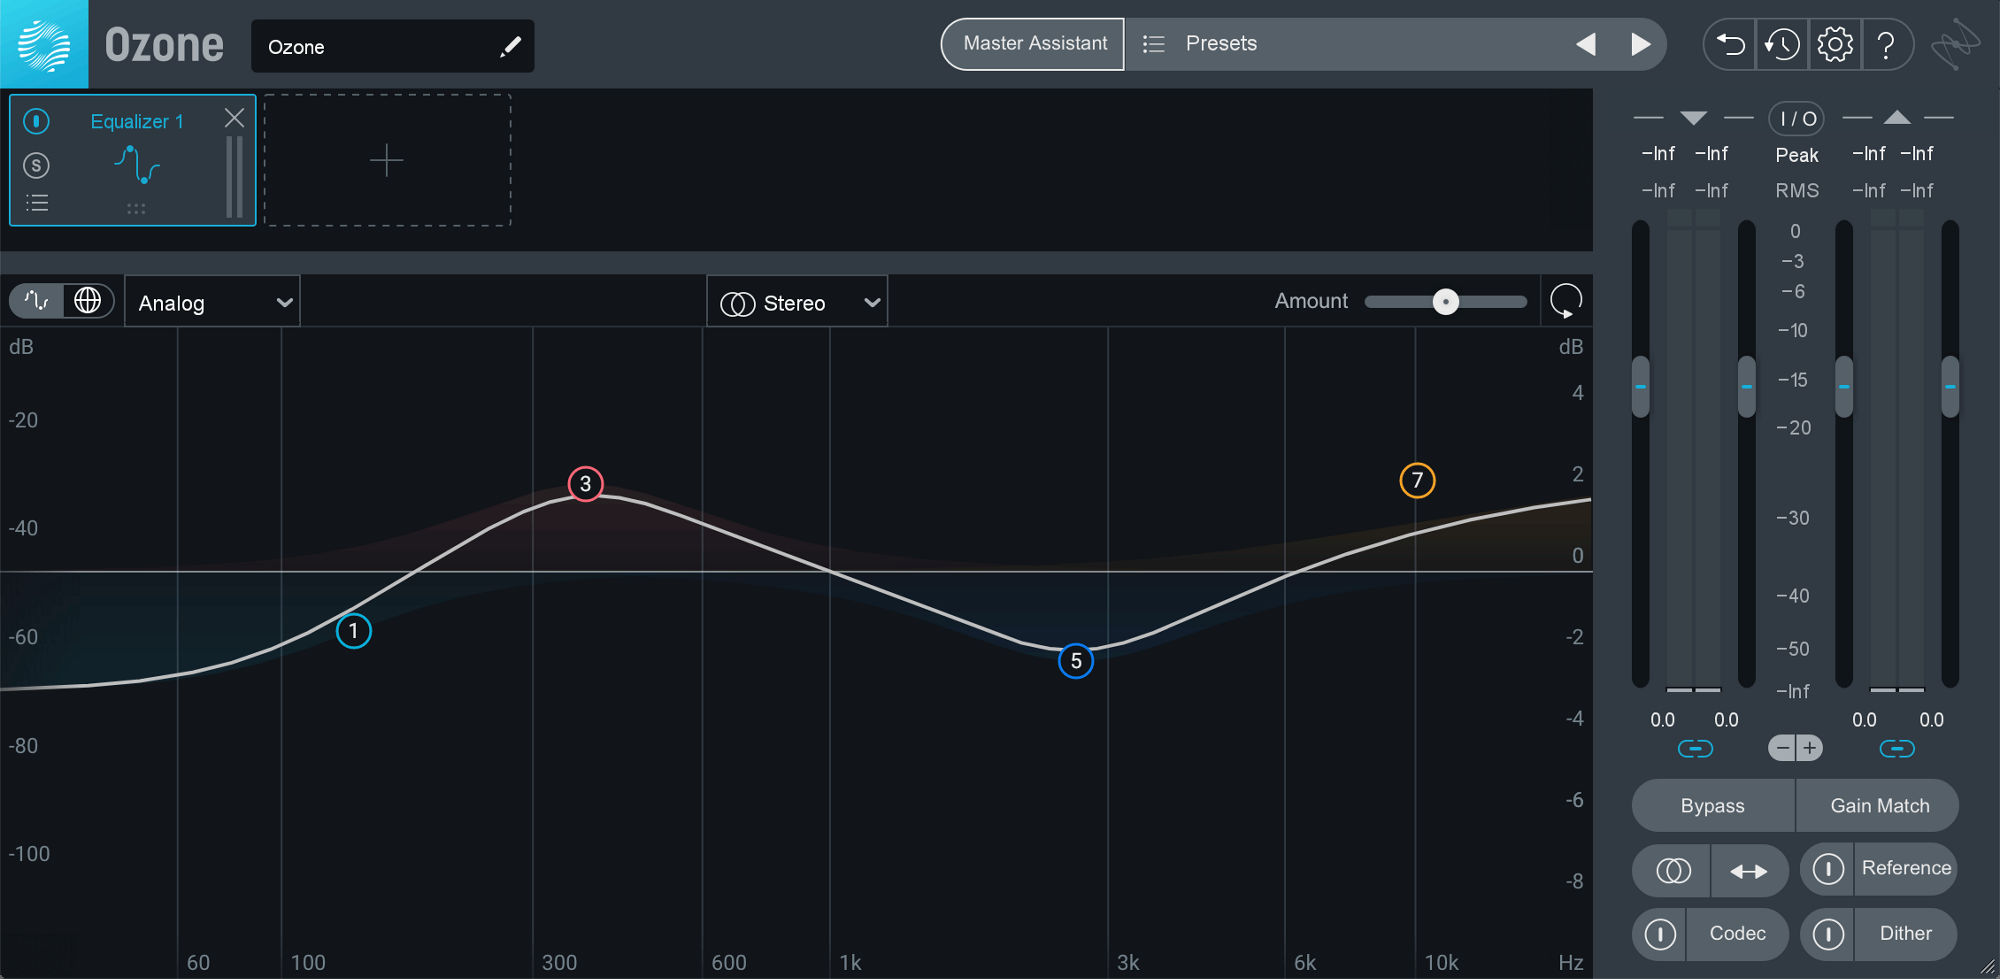2000x979 pixels.
Task: Click the output up-triangle indicator
Action: [1897, 118]
